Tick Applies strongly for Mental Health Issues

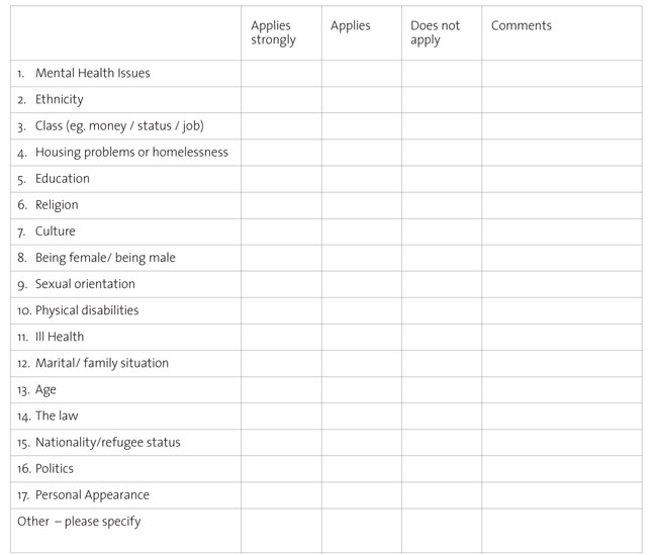pos(281,73)
